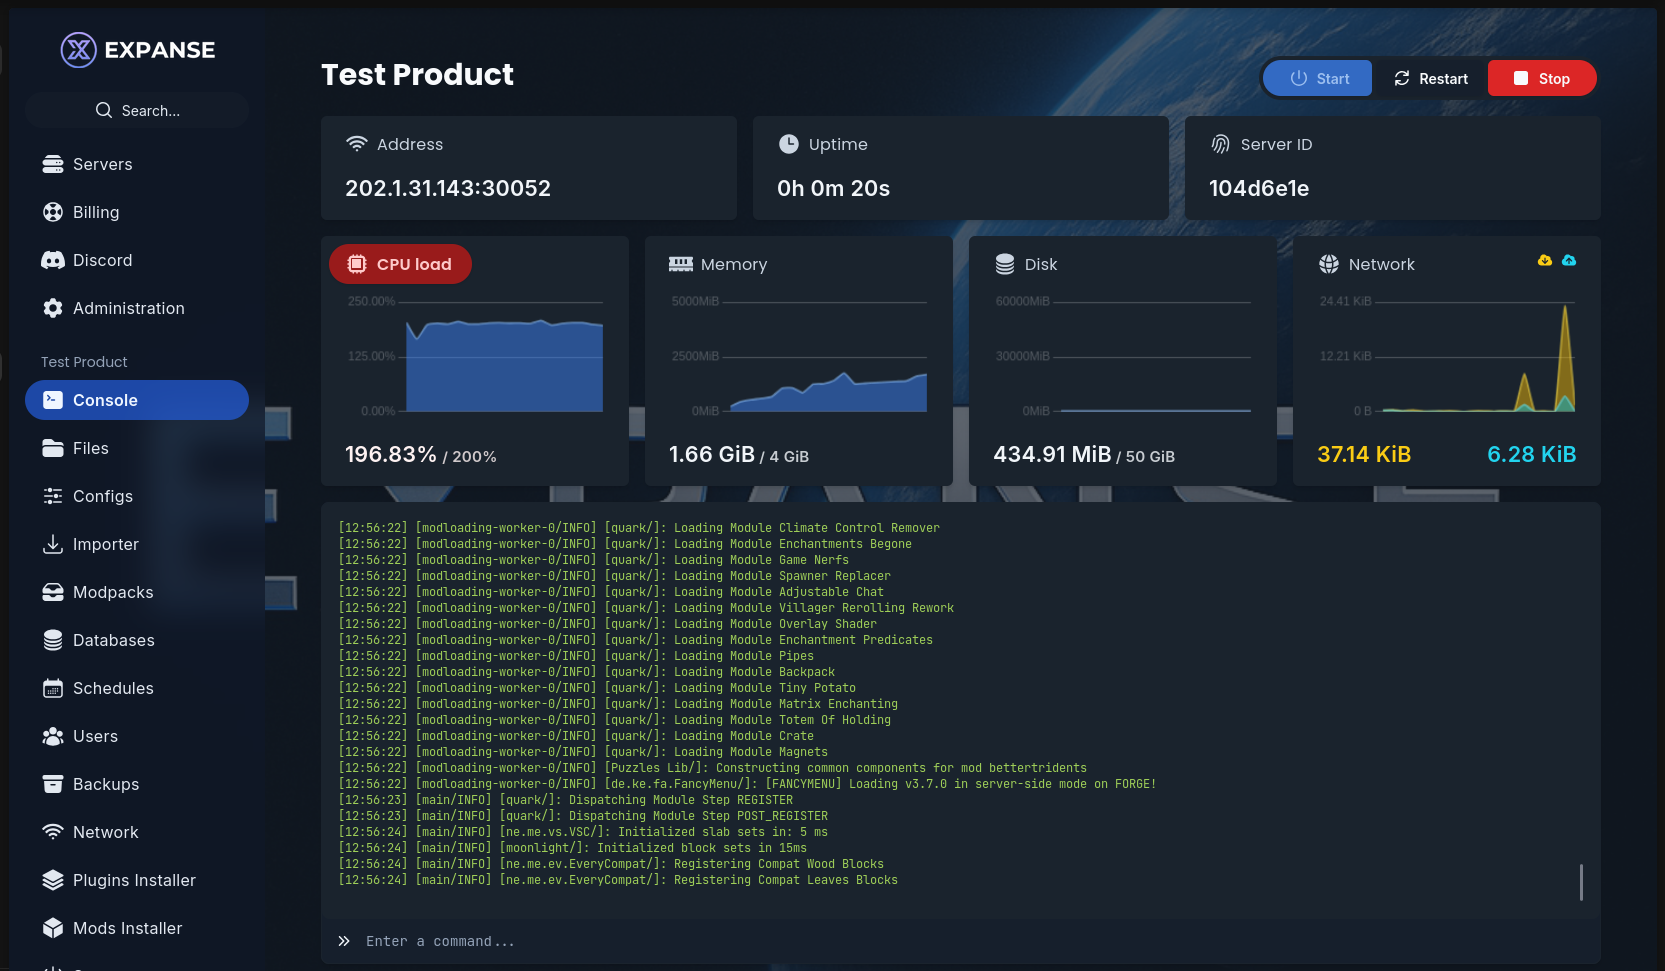This screenshot has width=1665, height=971.
Task: Select the Modpacks sidebar icon
Action: pyautogui.click(x=53, y=592)
